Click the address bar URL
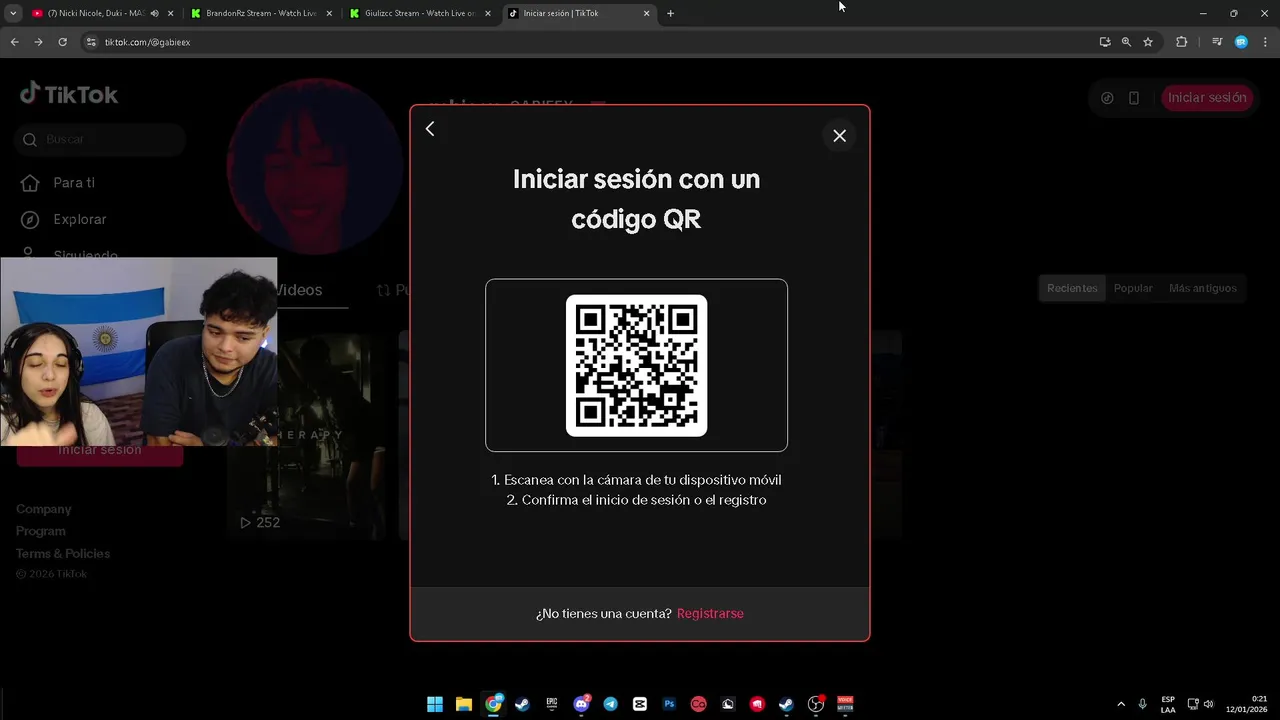1280x720 pixels. tap(147, 42)
